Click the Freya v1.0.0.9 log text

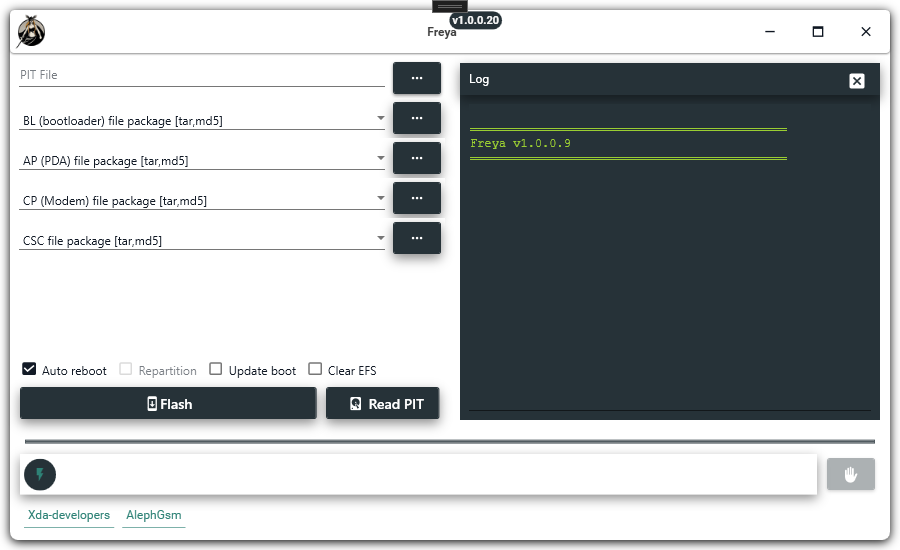[x=520, y=144]
